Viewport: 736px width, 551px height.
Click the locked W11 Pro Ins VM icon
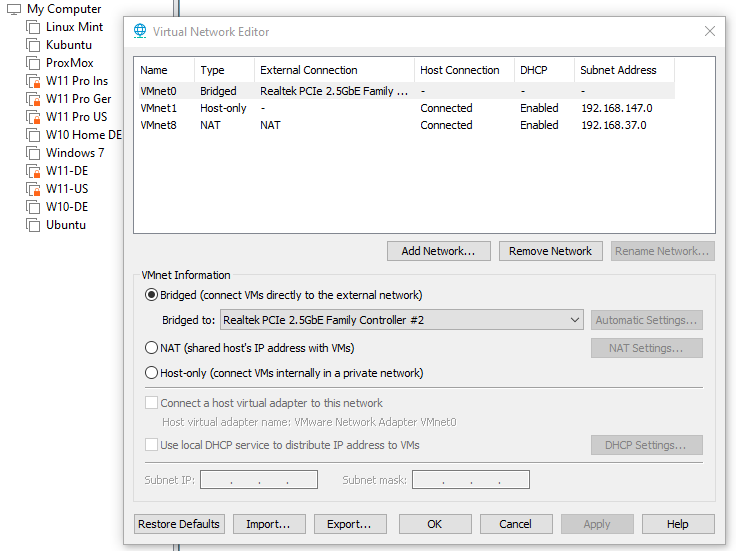[33, 81]
